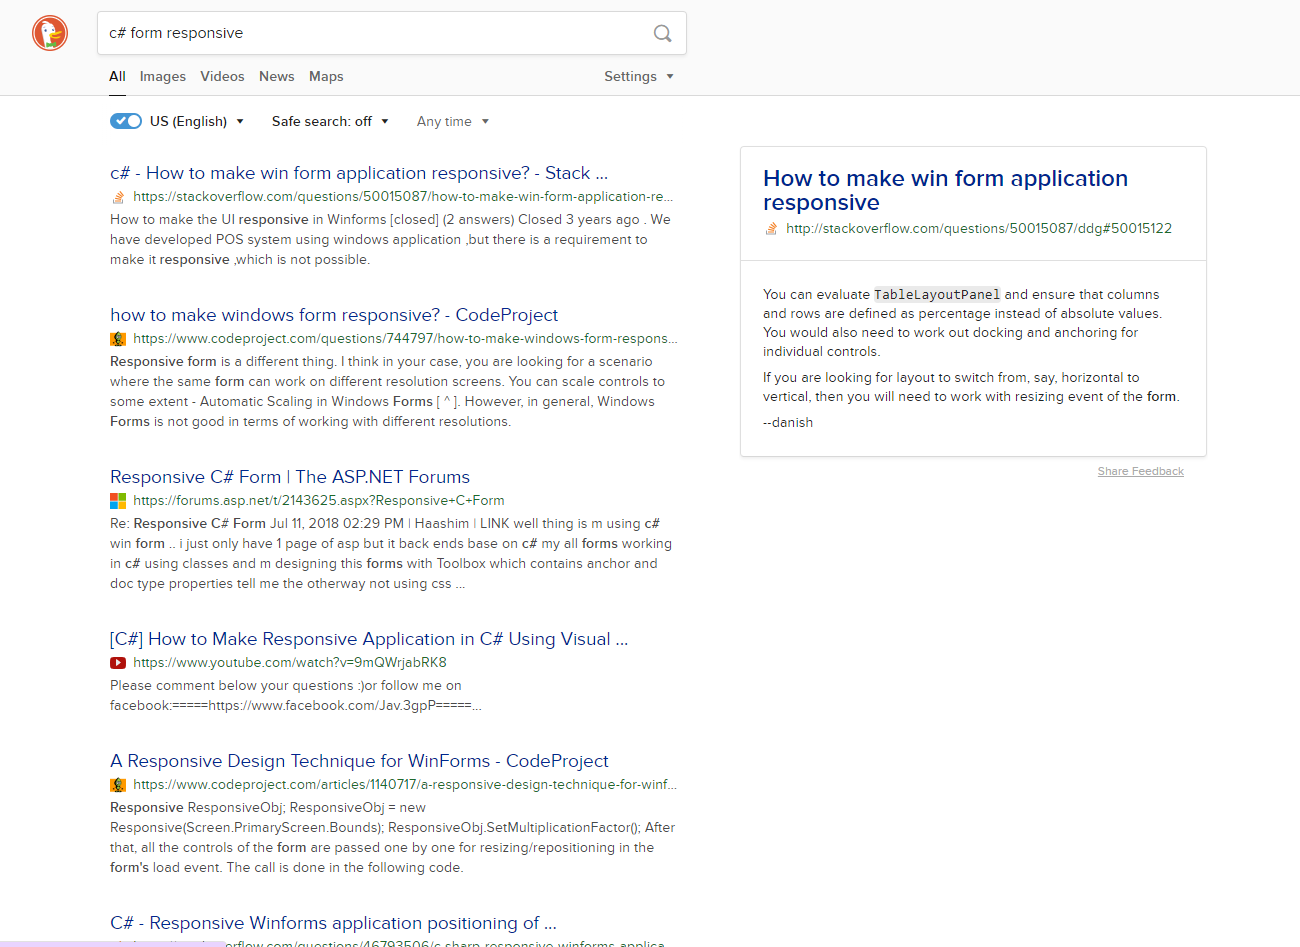Viewport: 1300px width, 947px height.
Task: Click codeproject.com/questions URL under second result
Action: tap(405, 339)
